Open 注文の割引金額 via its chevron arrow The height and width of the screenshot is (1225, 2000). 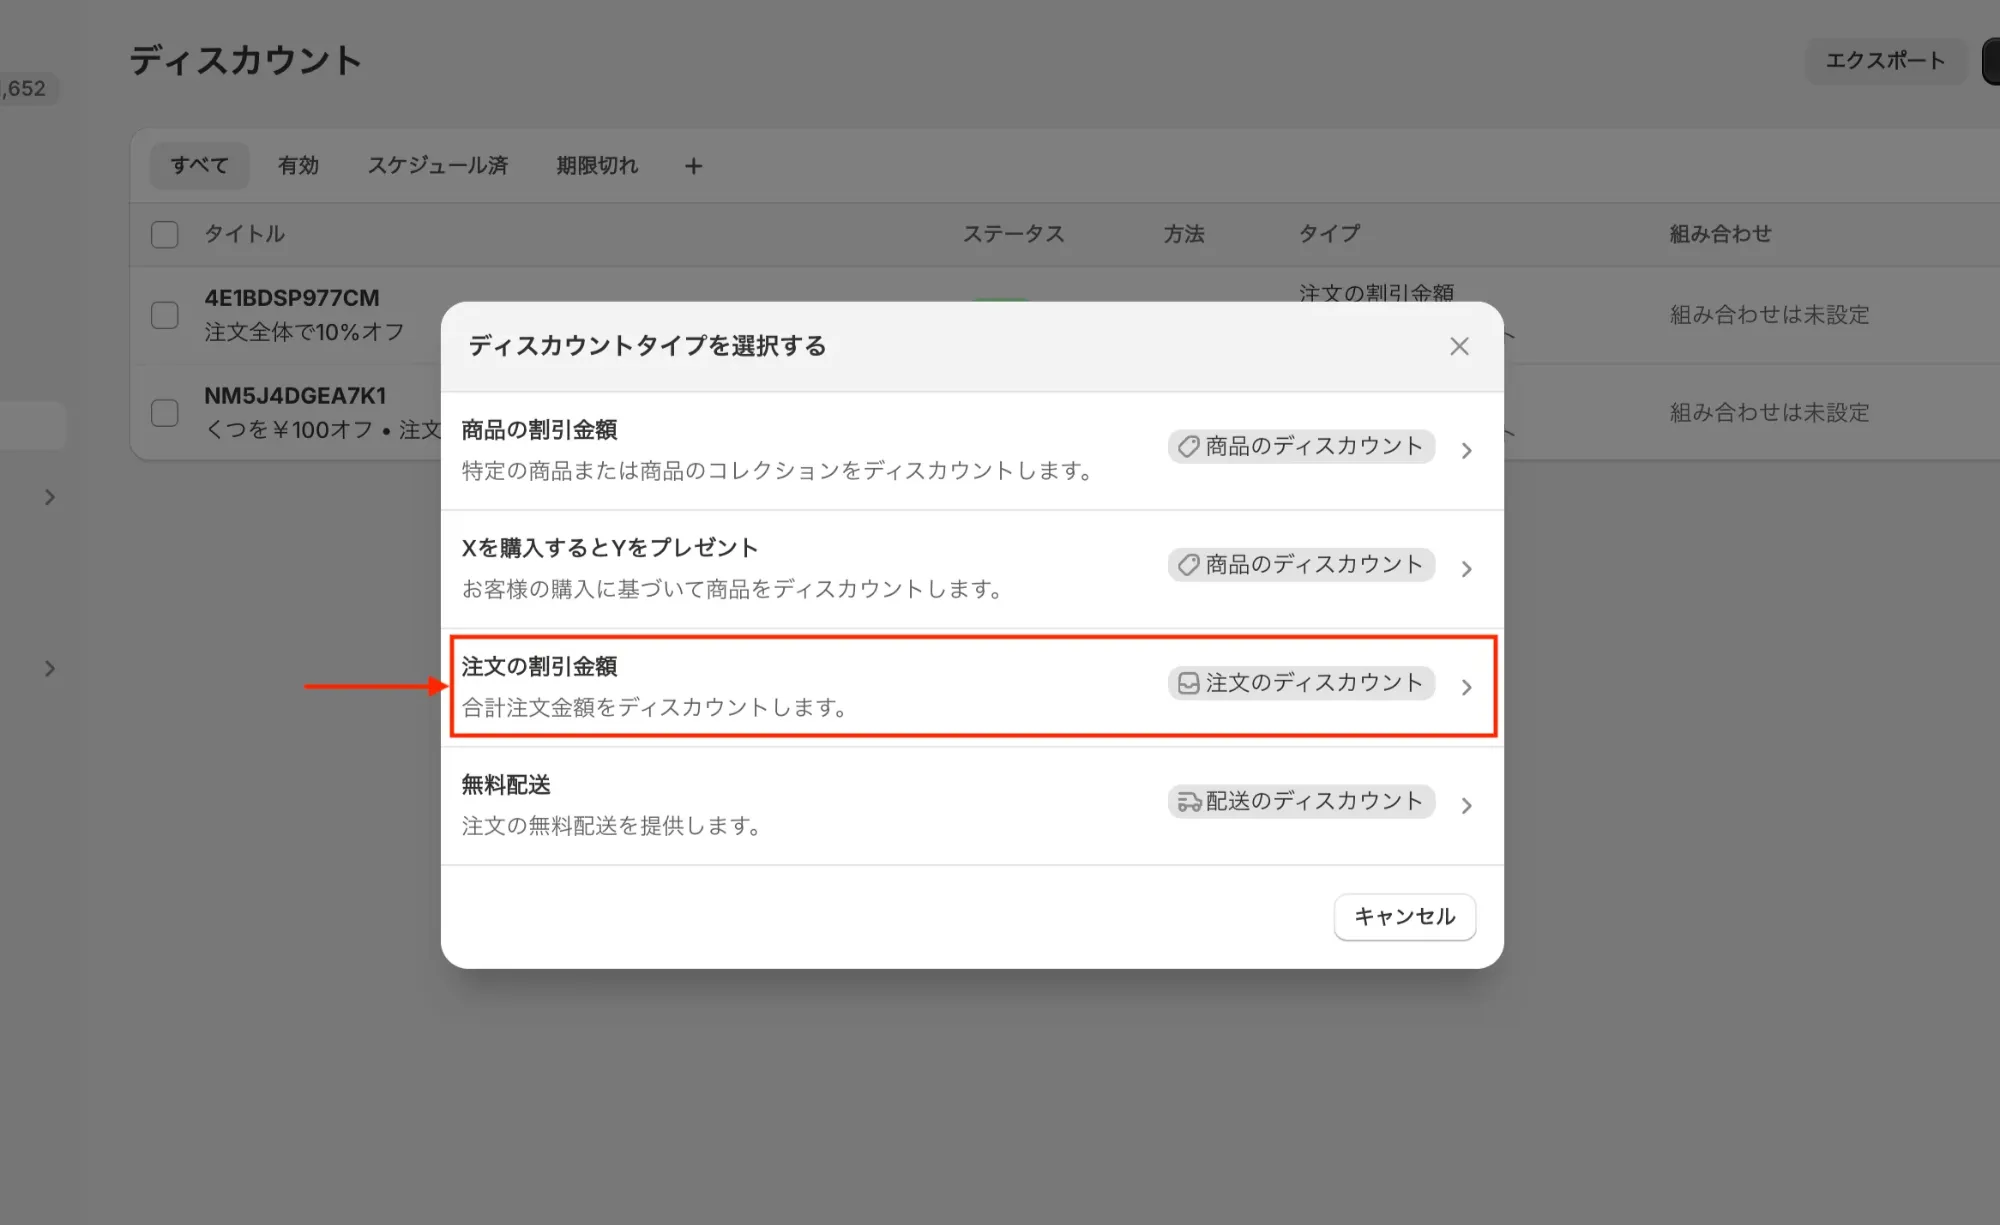[x=1466, y=687]
